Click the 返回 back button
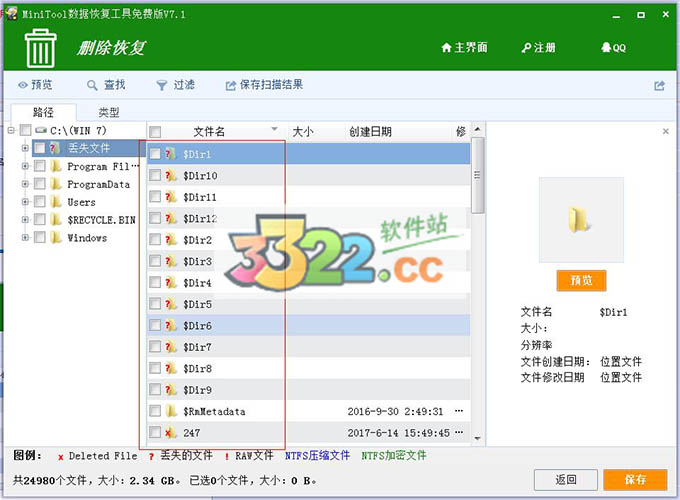 coord(566,480)
